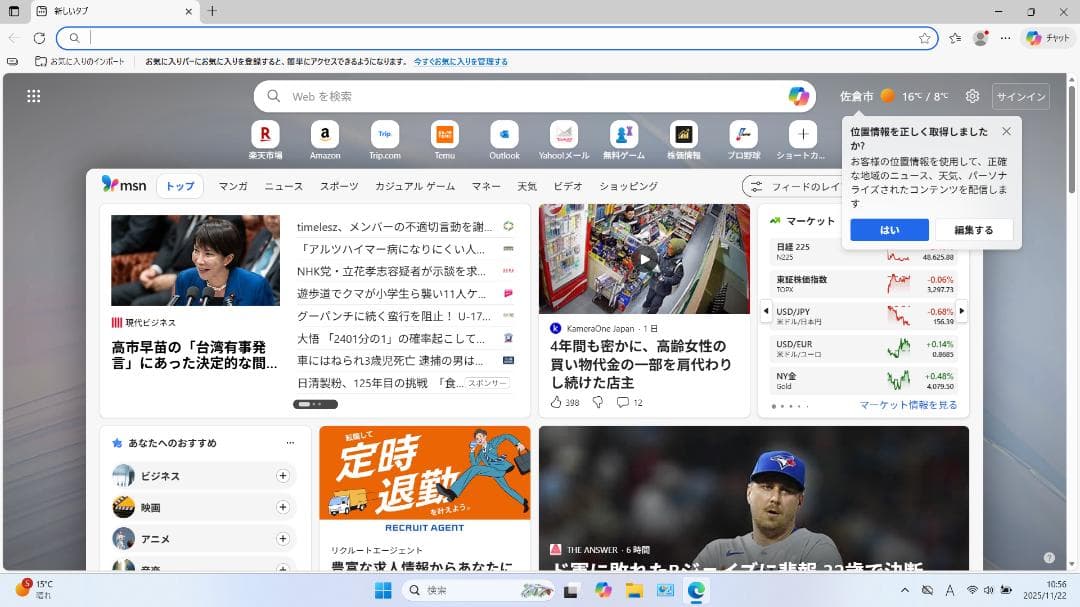Click the favorites star in address bar
This screenshot has height=607, width=1080.
tap(924, 38)
